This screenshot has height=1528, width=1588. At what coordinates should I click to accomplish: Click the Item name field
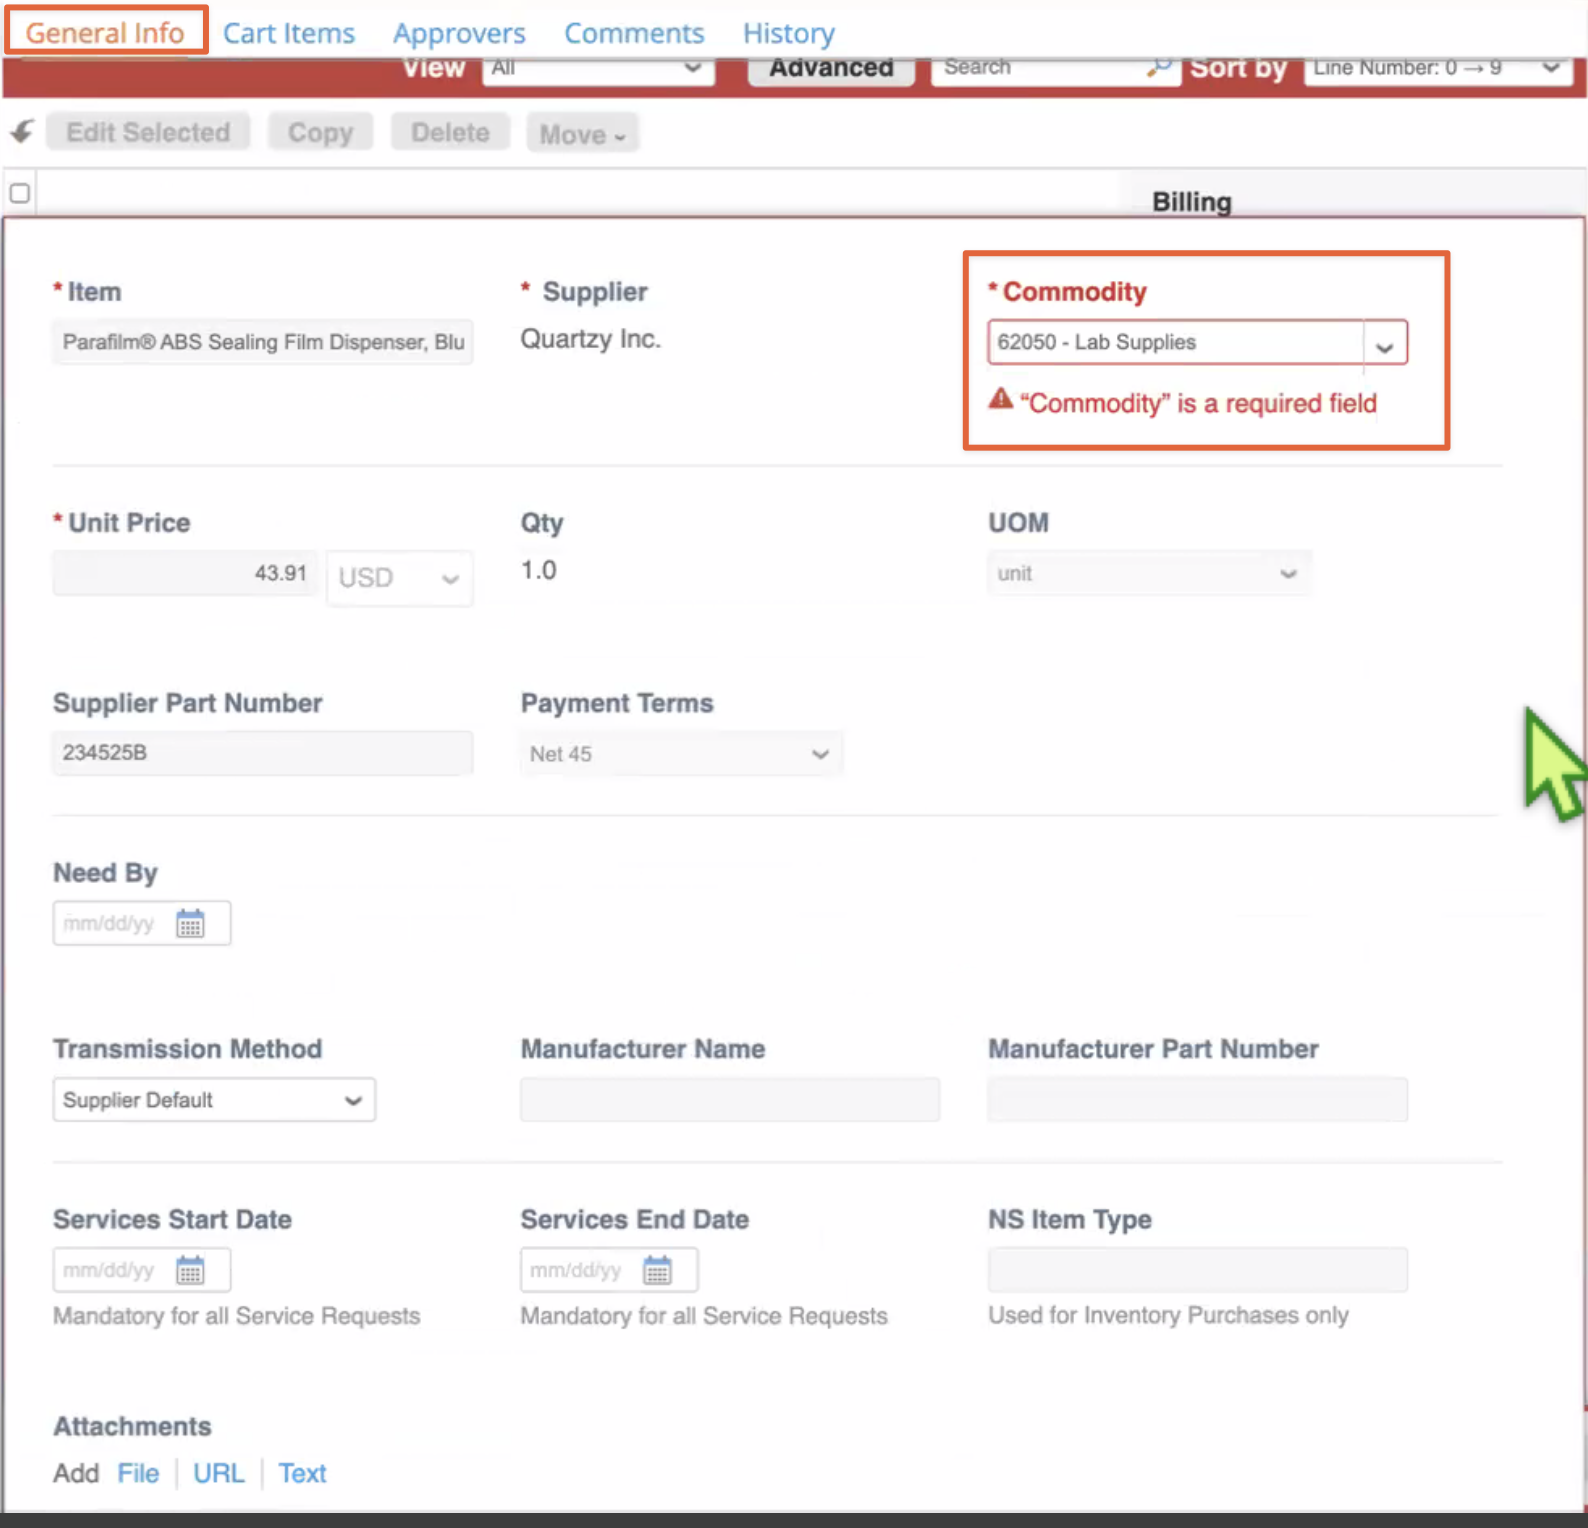(263, 342)
